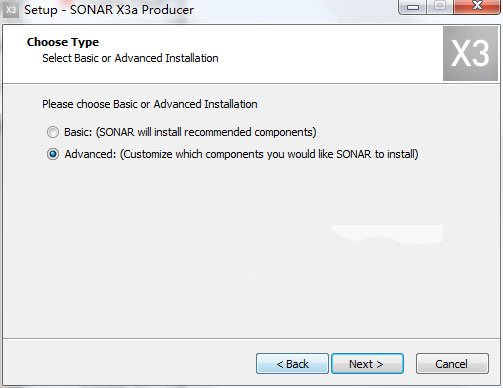Click the X3 icon in the title bar

click(x=11, y=10)
